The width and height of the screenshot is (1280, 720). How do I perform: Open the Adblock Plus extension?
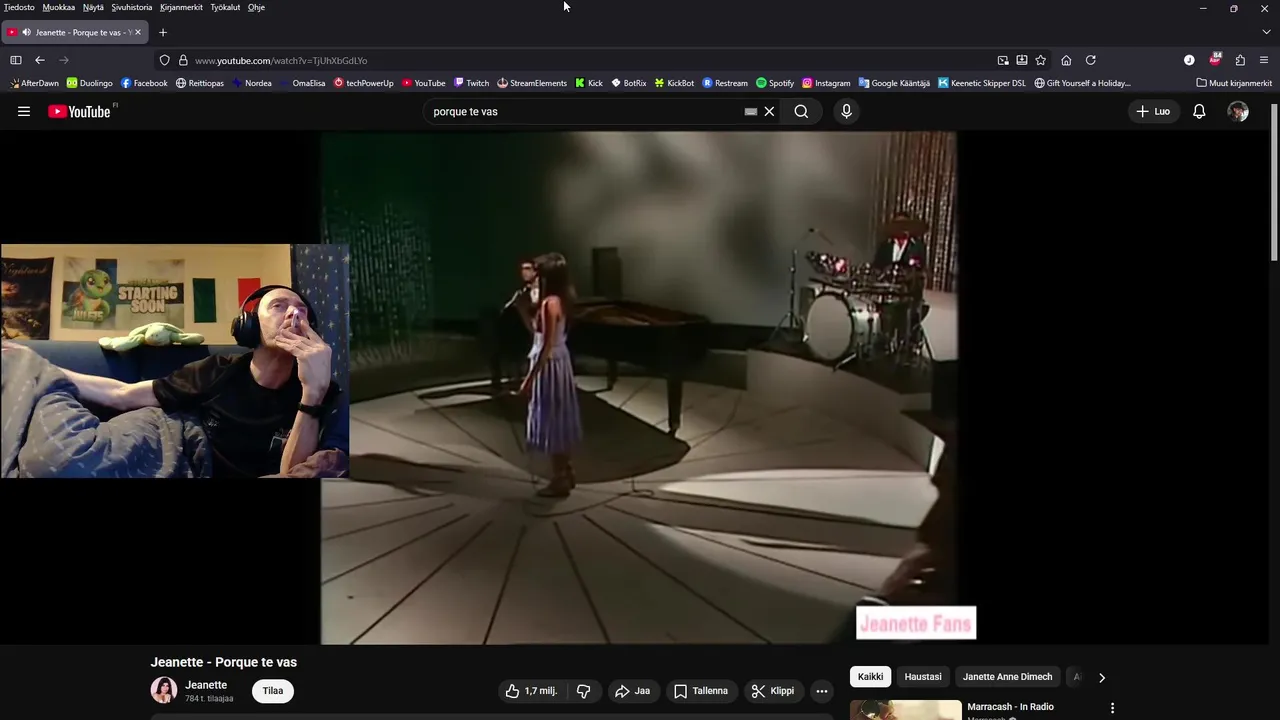pyautogui.click(x=1215, y=60)
